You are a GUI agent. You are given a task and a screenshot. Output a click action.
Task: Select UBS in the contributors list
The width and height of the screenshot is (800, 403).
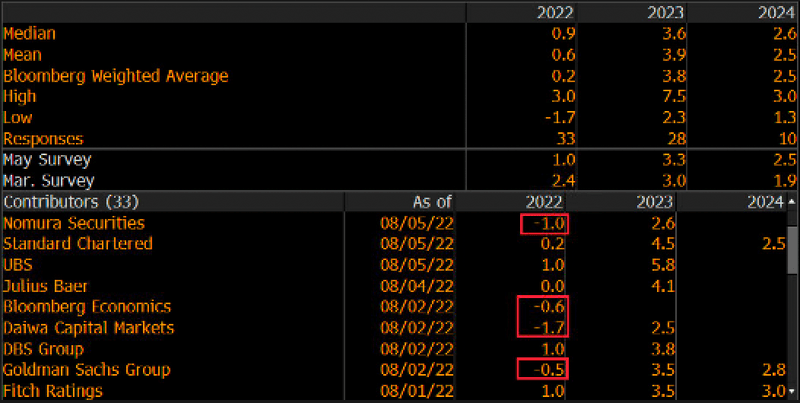coord(18,265)
